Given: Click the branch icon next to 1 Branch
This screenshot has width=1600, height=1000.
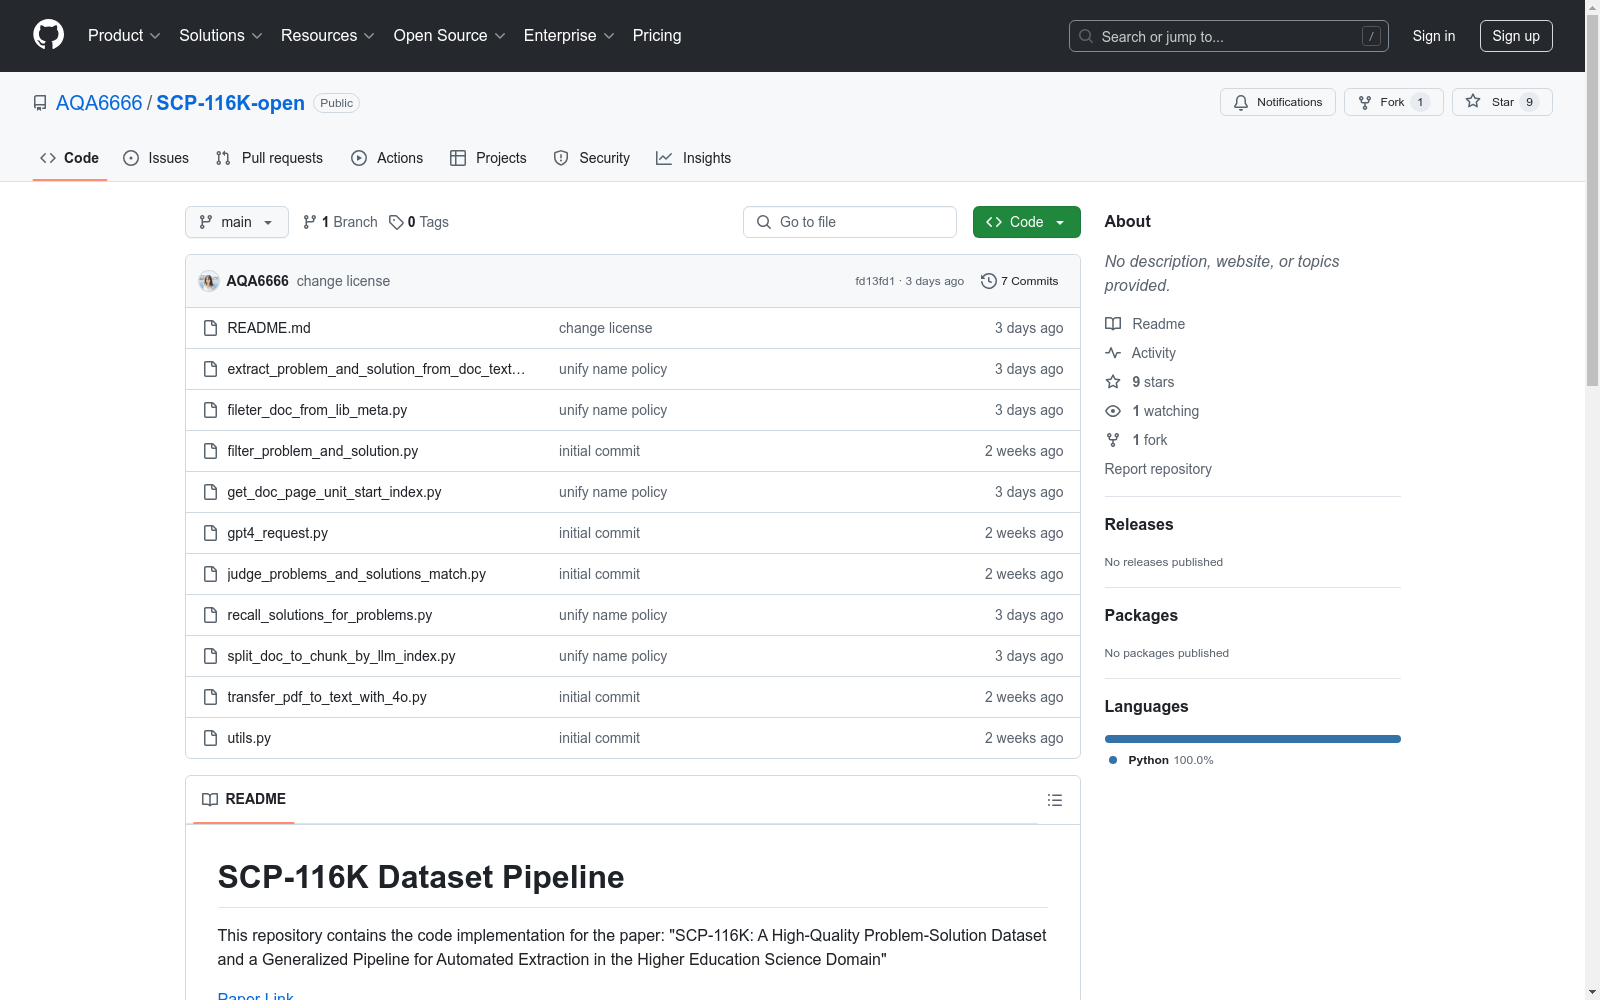Looking at the screenshot, I should pos(310,222).
